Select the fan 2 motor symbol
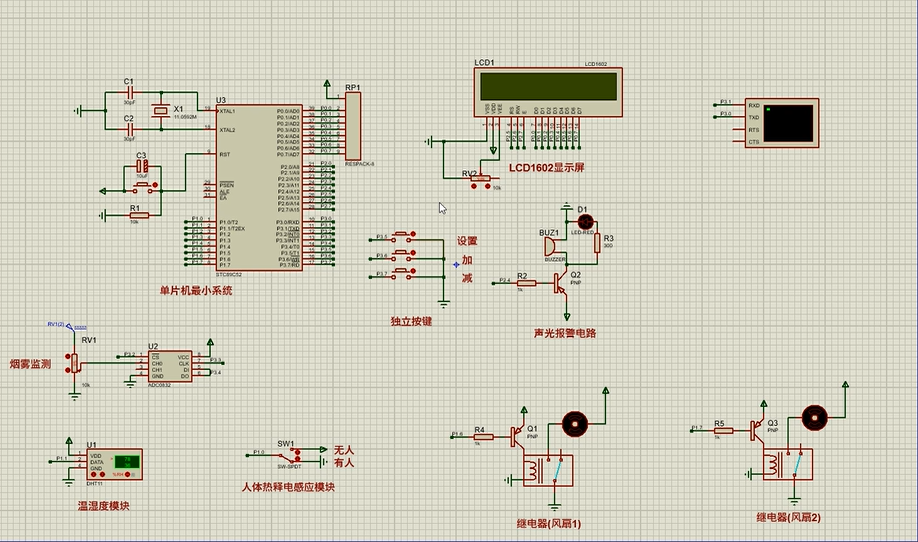This screenshot has width=918, height=542. [814, 417]
